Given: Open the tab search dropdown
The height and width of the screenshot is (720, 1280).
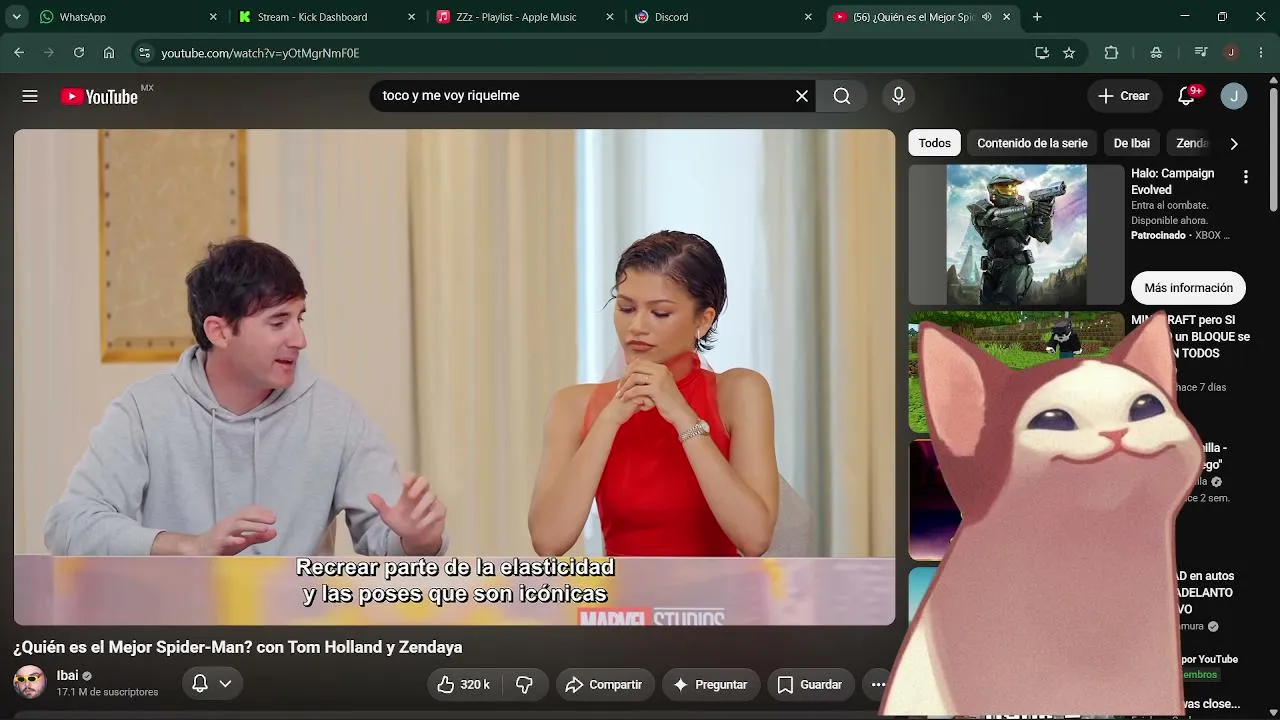Looking at the screenshot, I should point(17,17).
